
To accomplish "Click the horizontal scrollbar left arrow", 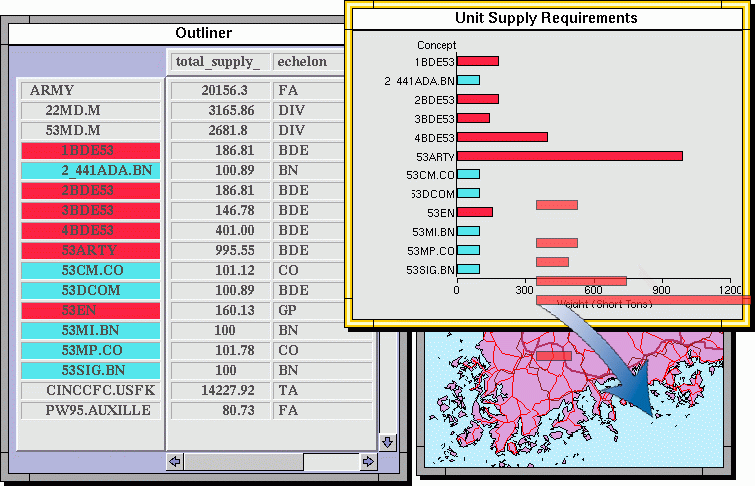I will pyautogui.click(x=175, y=462).
